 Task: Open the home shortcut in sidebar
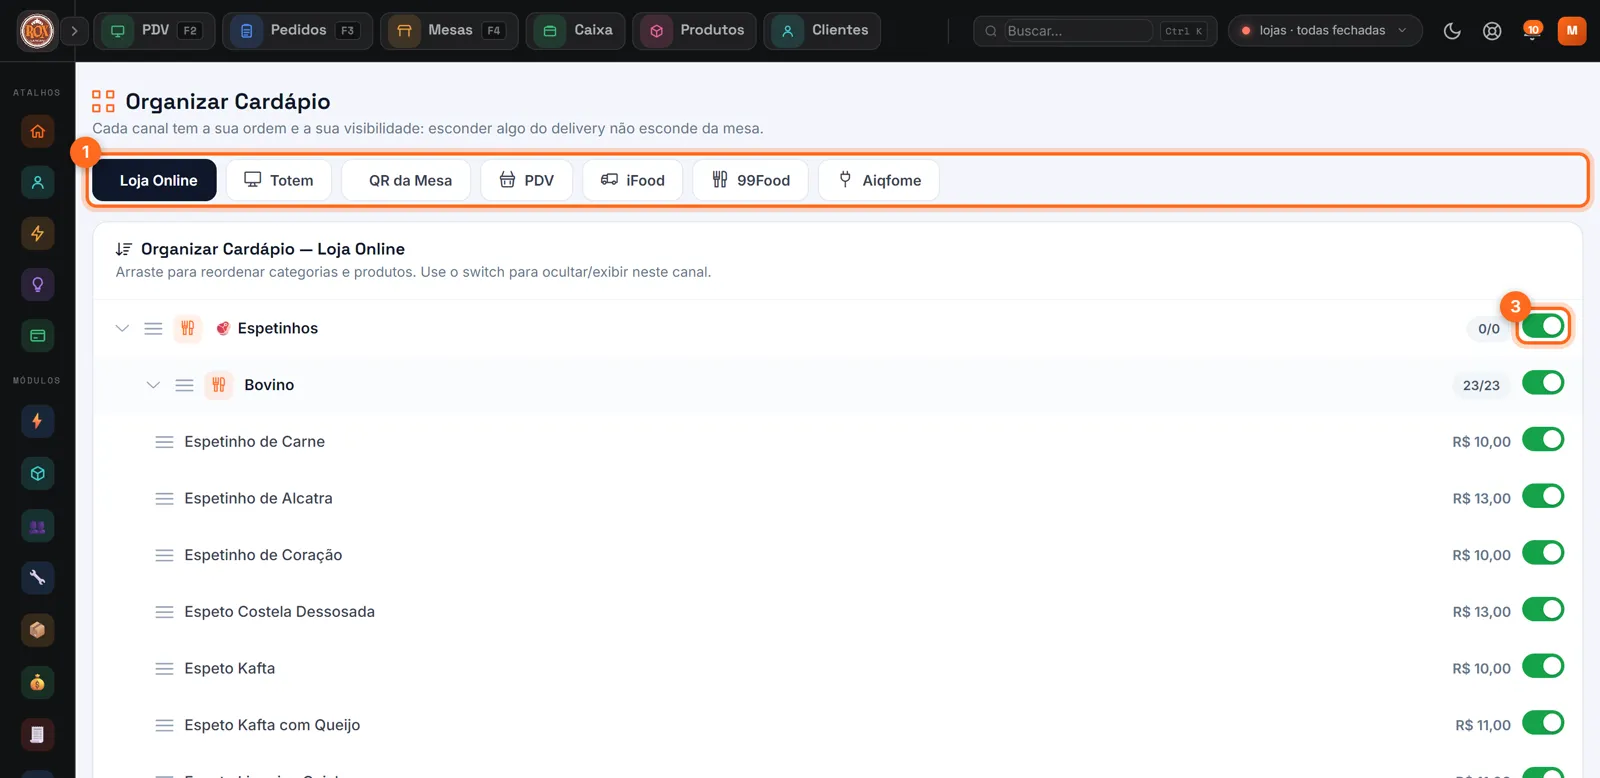pyautogui.click(x=37, y=131)
